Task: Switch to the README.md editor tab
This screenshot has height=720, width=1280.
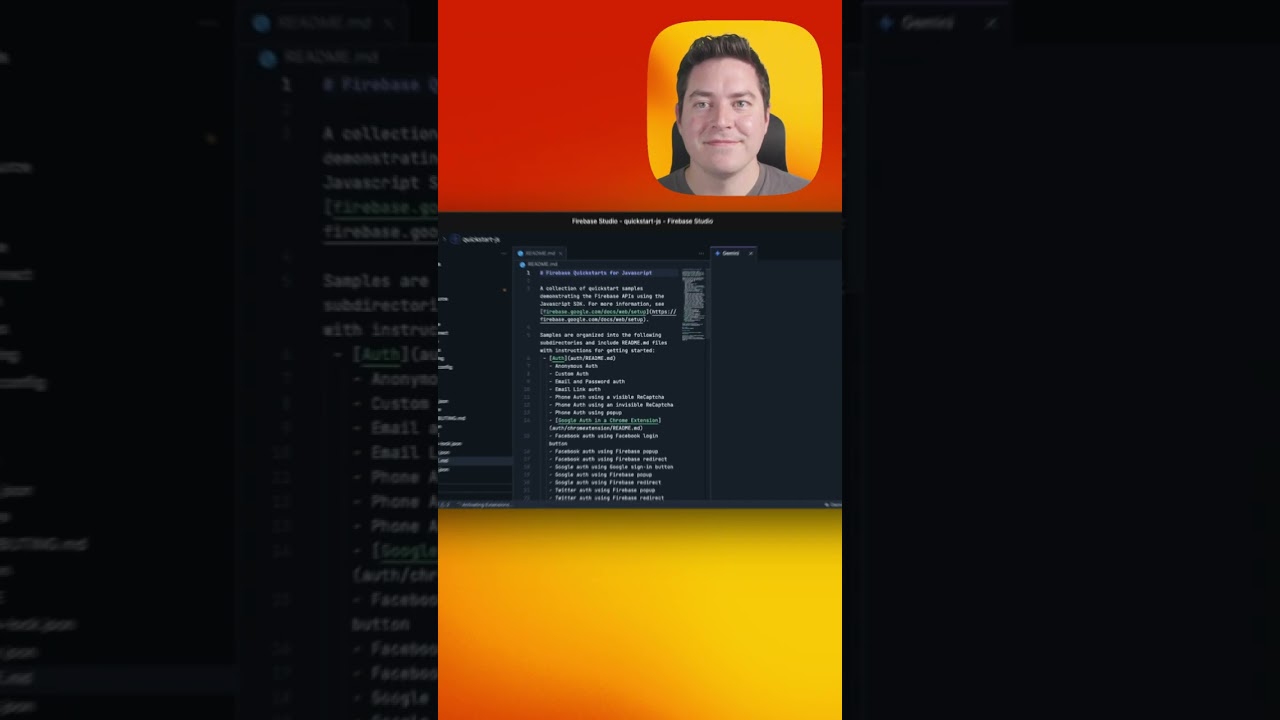Action: coord(540,253)
